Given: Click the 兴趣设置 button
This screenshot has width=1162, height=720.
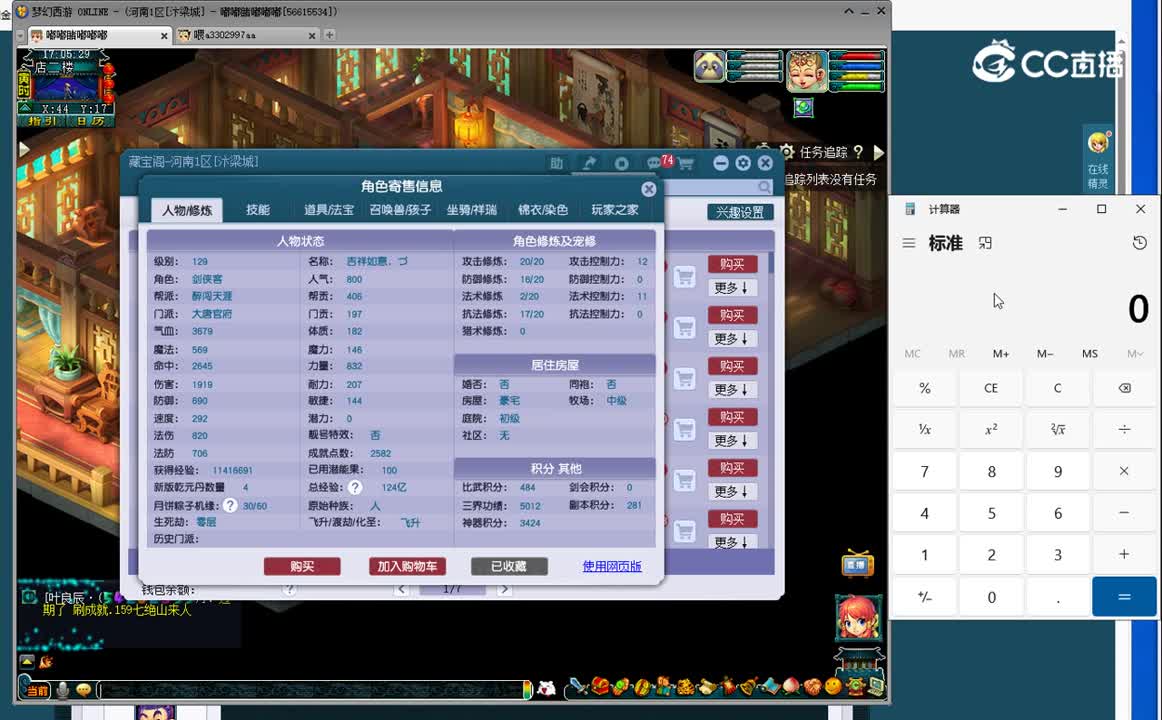Looking at the screenshot, I should point(740,213).
